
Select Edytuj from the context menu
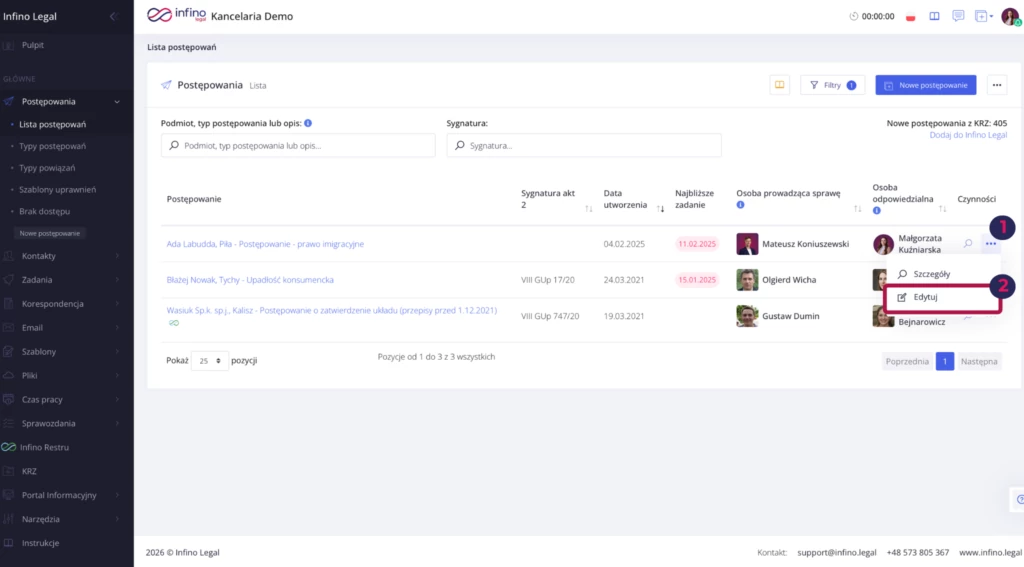tap(925, 298)
